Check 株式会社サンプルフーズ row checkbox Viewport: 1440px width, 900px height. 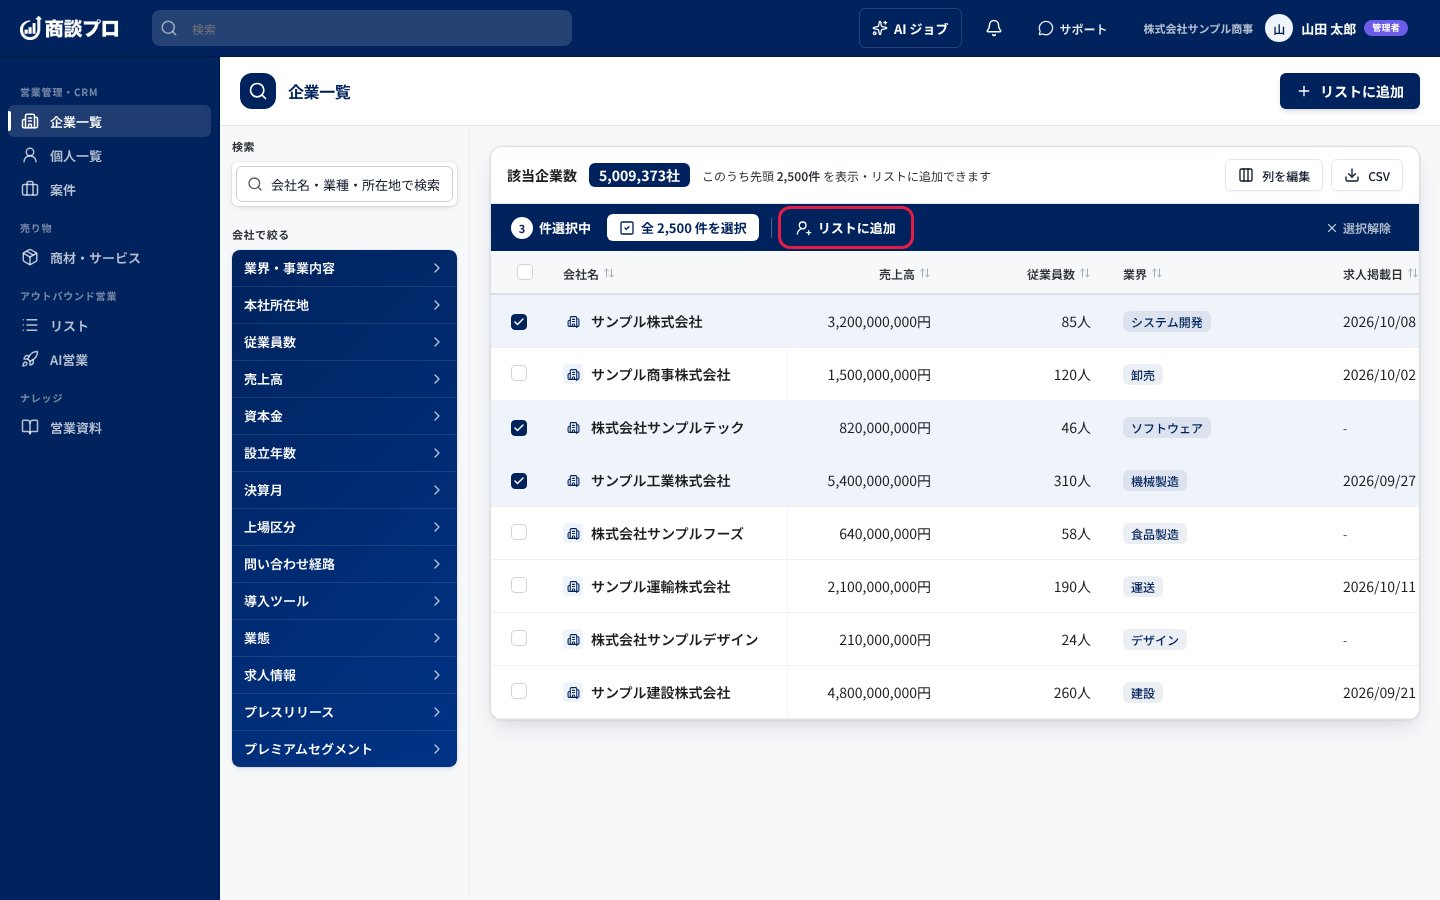(x=519, y=532)
